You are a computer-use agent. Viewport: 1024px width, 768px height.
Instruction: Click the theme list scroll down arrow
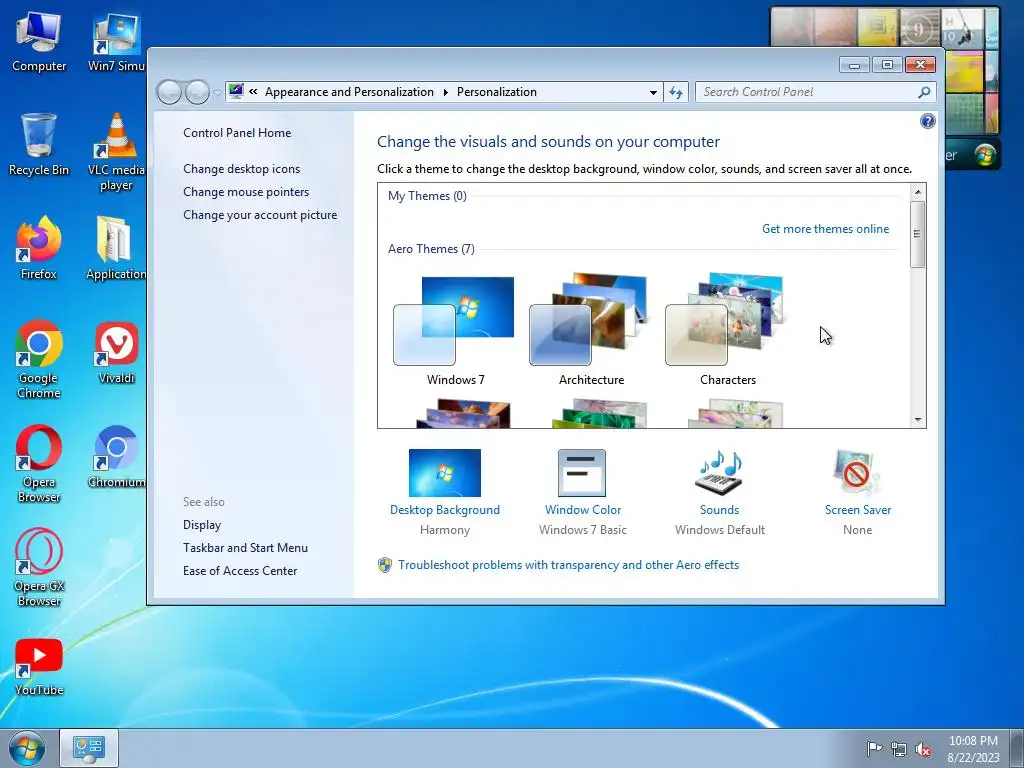918,420
